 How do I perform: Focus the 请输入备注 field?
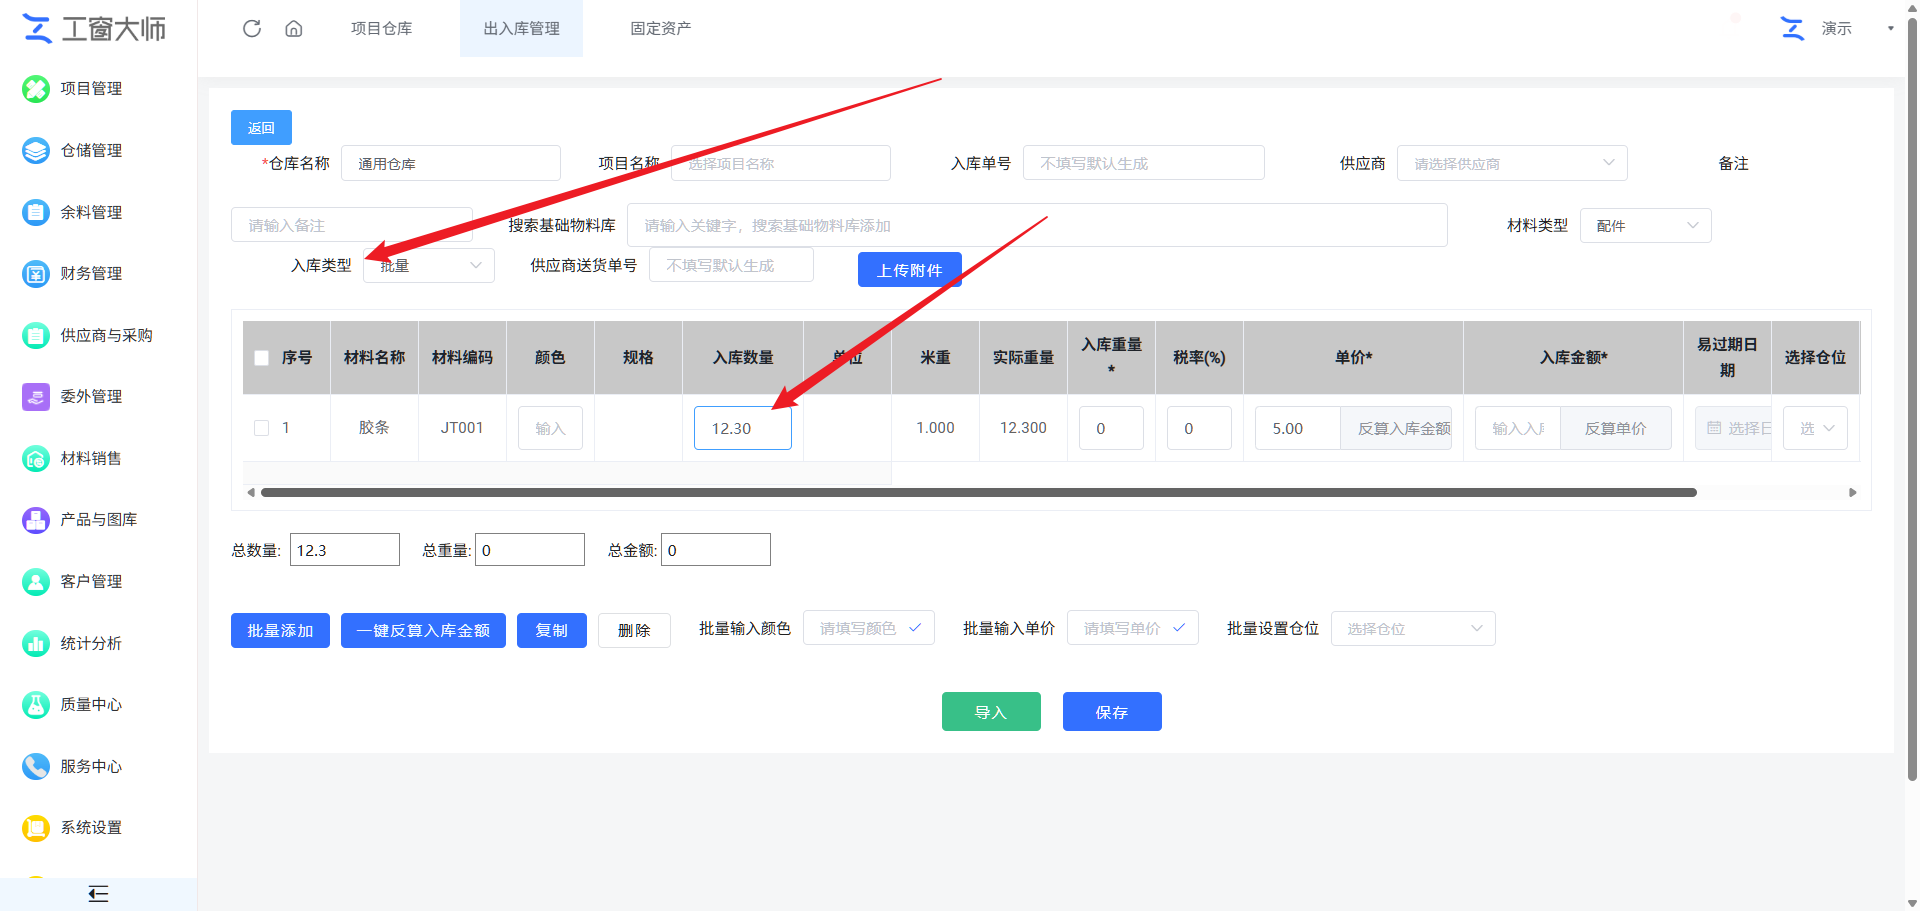pos(352,225)
